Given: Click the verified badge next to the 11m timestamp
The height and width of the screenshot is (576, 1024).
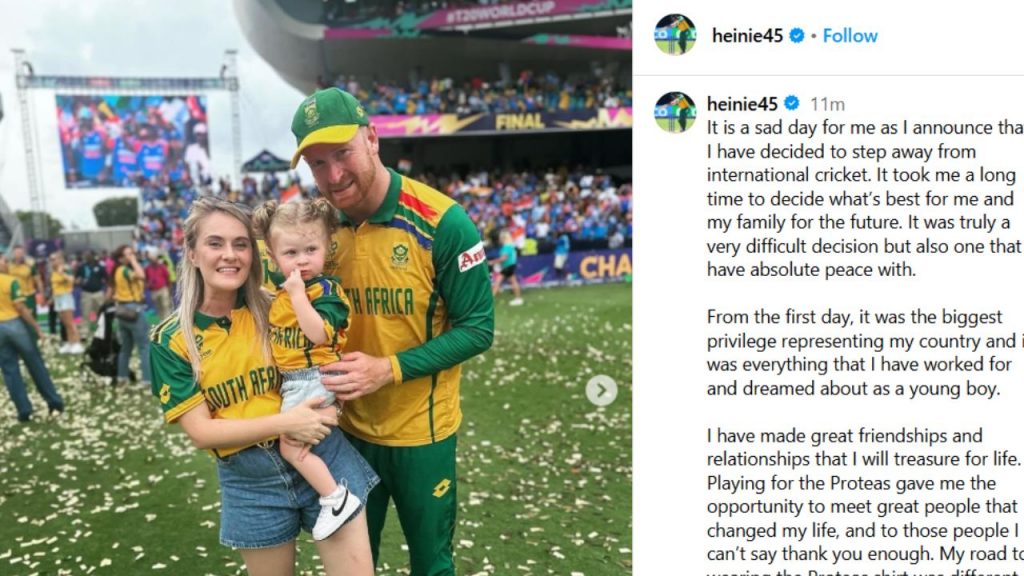Looking at the screenshot, I should point(791,104).
